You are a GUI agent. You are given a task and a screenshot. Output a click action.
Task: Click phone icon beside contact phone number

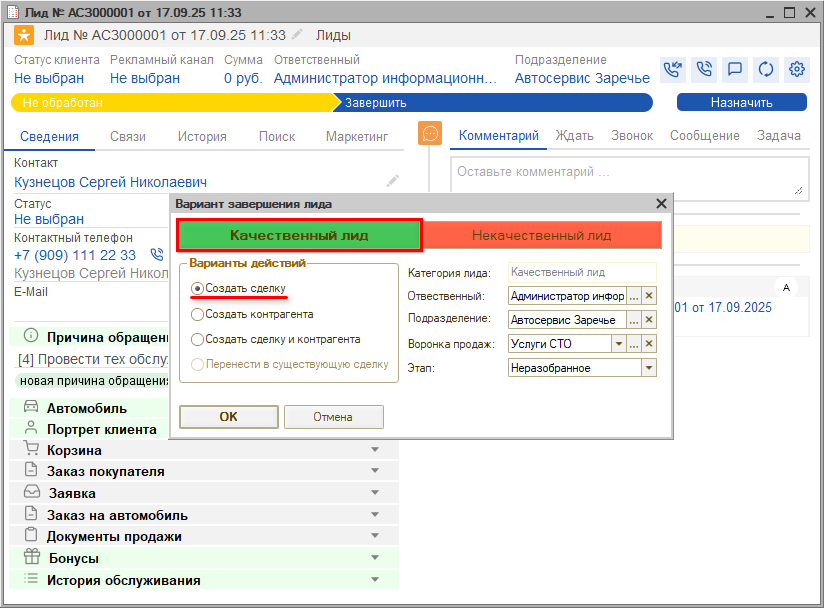pyautogui.click(x=156, y=255)
